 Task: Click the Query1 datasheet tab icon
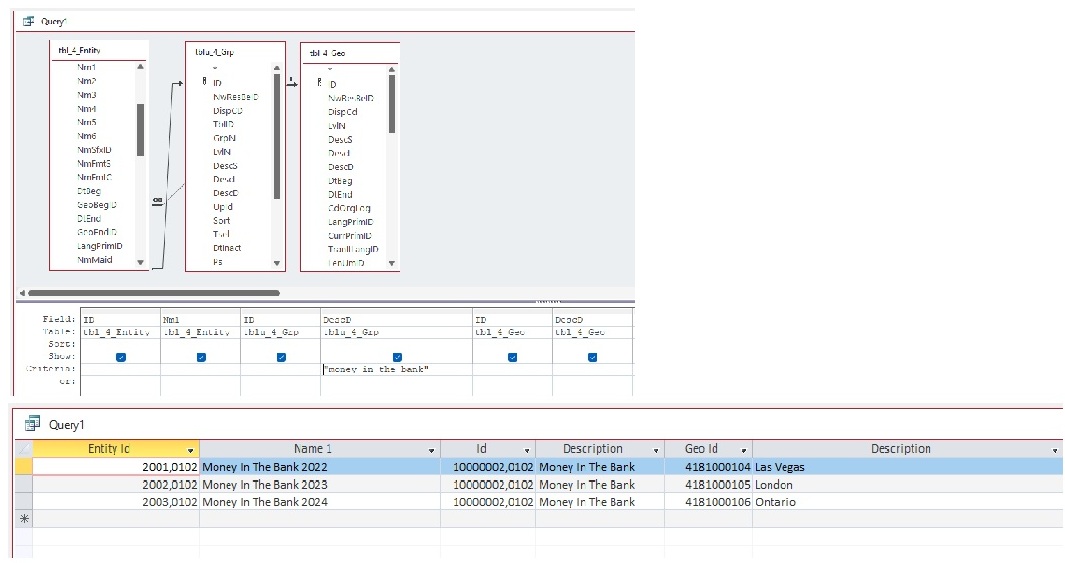pyautogui.click(x=32, y=424)
